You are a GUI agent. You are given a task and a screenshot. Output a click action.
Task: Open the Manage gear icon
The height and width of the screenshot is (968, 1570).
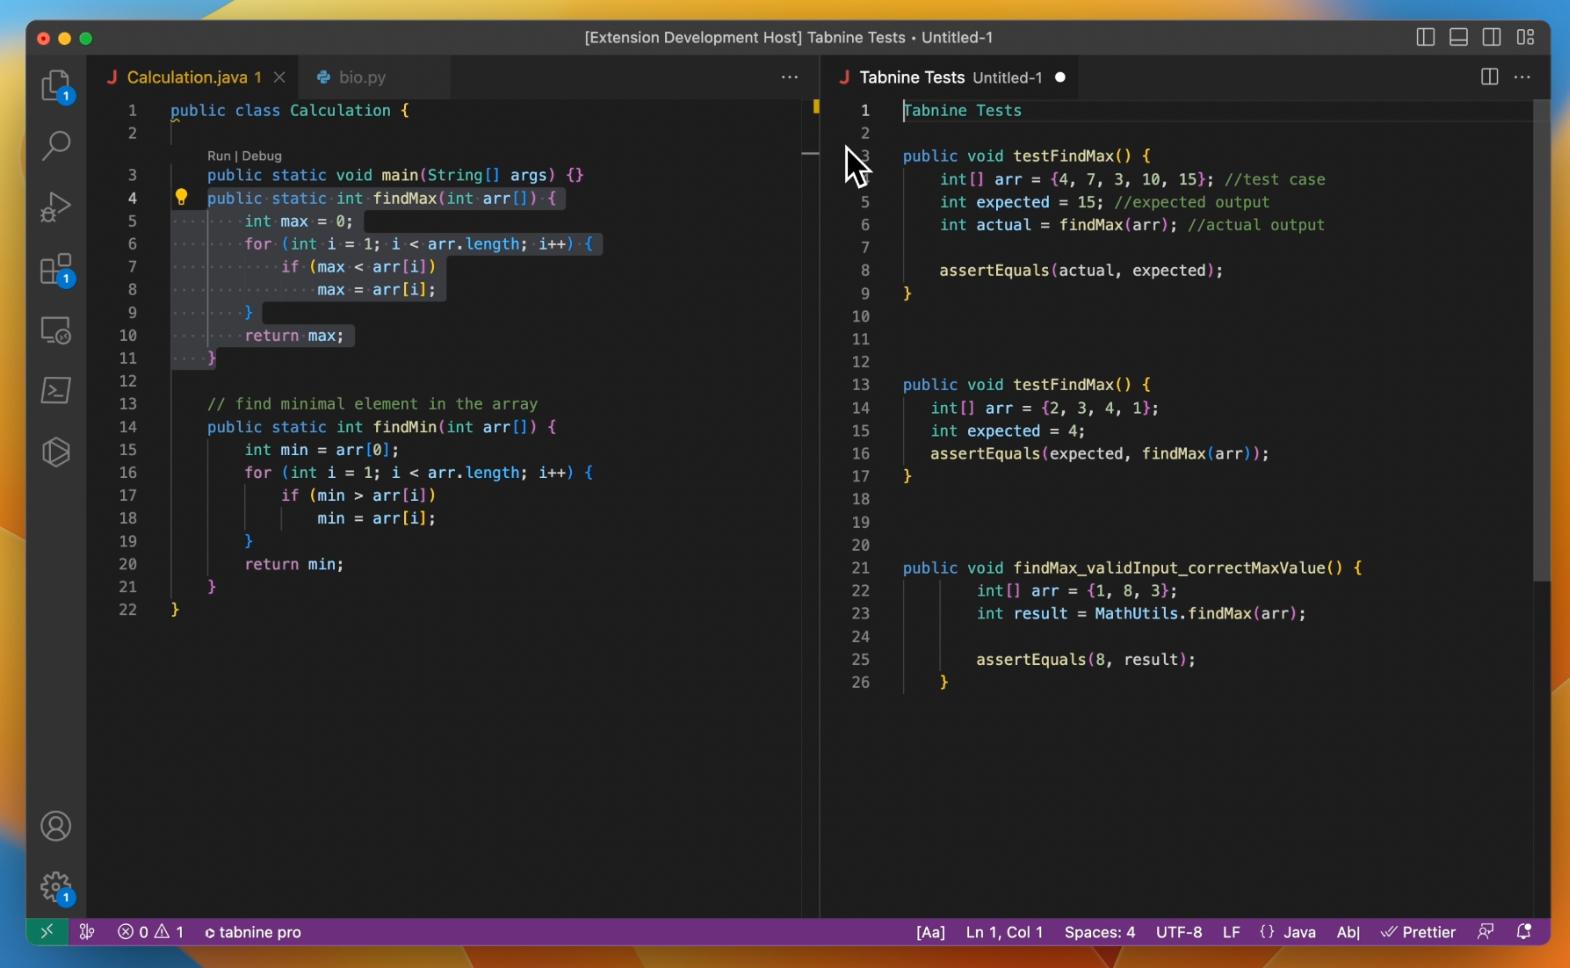(x=56, y=887)
